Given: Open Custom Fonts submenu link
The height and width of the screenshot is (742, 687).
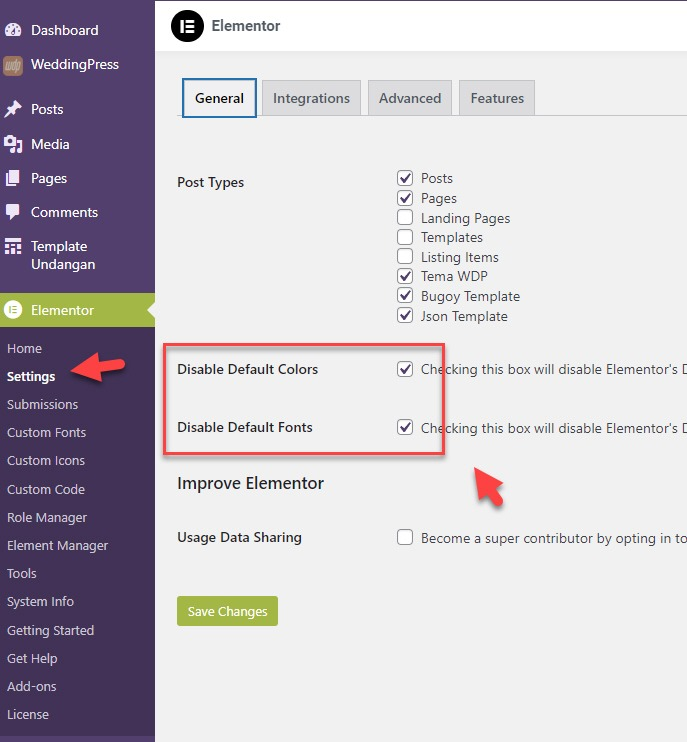Looking at the screenshot, I should click(46, 433).
